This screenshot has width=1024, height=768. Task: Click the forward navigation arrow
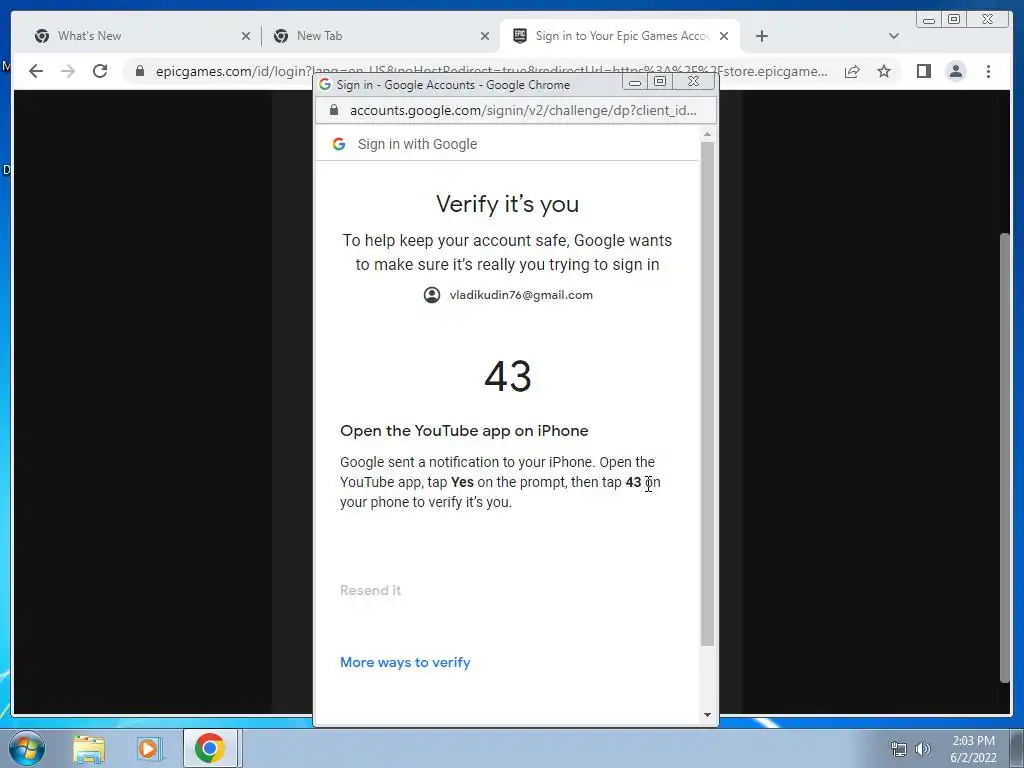click(68, 71)
